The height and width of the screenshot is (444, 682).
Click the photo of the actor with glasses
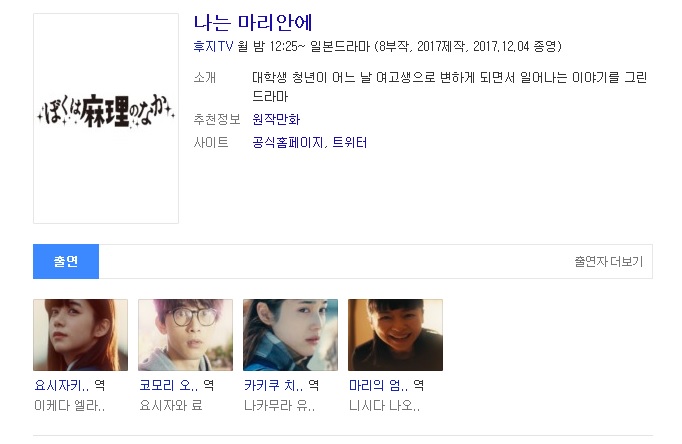[185, 335]
